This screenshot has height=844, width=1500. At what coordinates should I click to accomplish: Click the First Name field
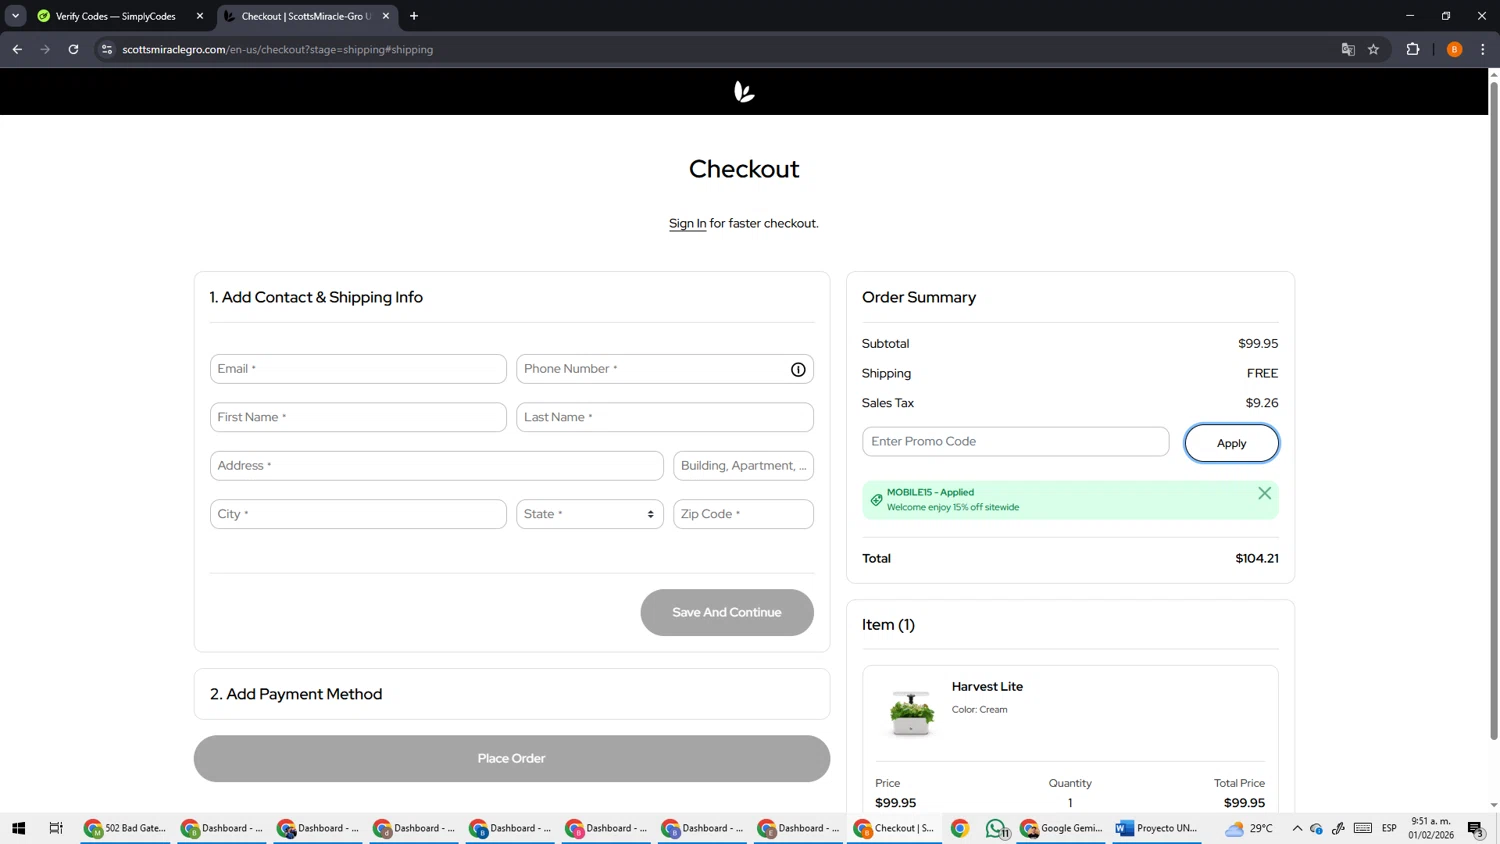(x=358, y=417)
